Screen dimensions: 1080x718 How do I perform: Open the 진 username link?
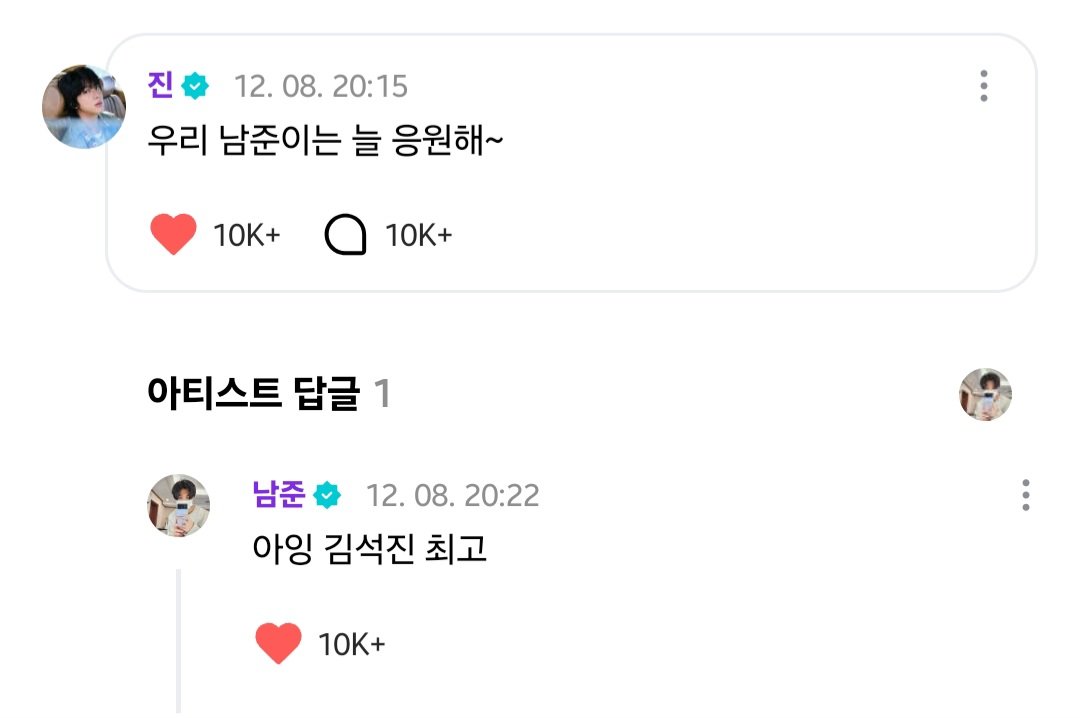click(x=160, y=86)
